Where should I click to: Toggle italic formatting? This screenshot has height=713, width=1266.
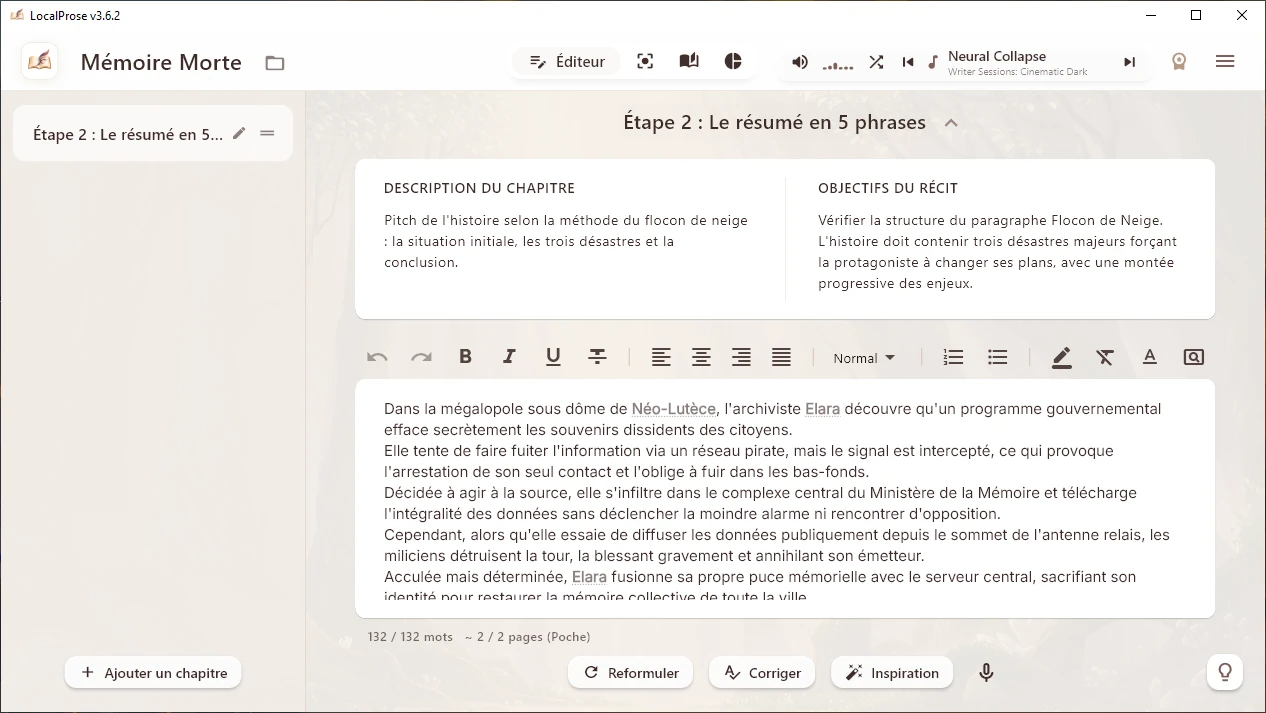(x=509, y=357)
